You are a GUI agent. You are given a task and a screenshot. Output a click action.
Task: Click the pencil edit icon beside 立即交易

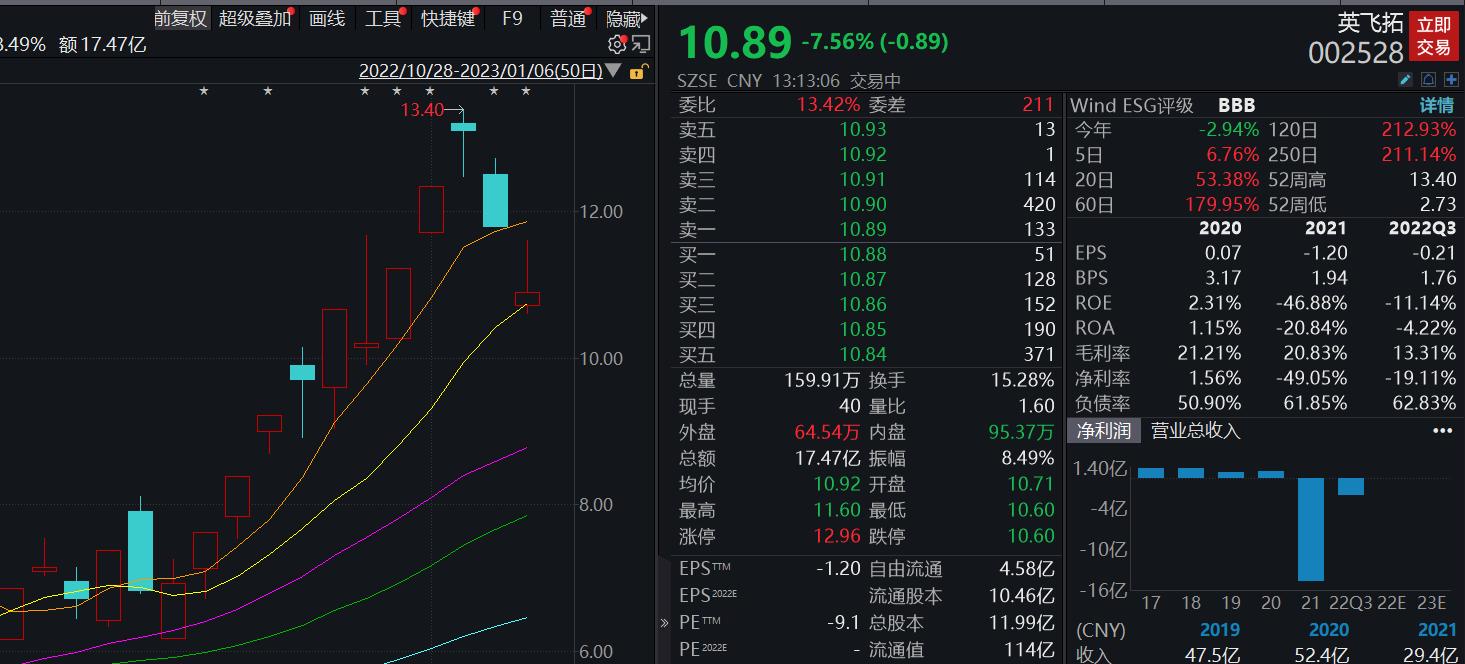pyautogui.click(x=1406, y=79)
